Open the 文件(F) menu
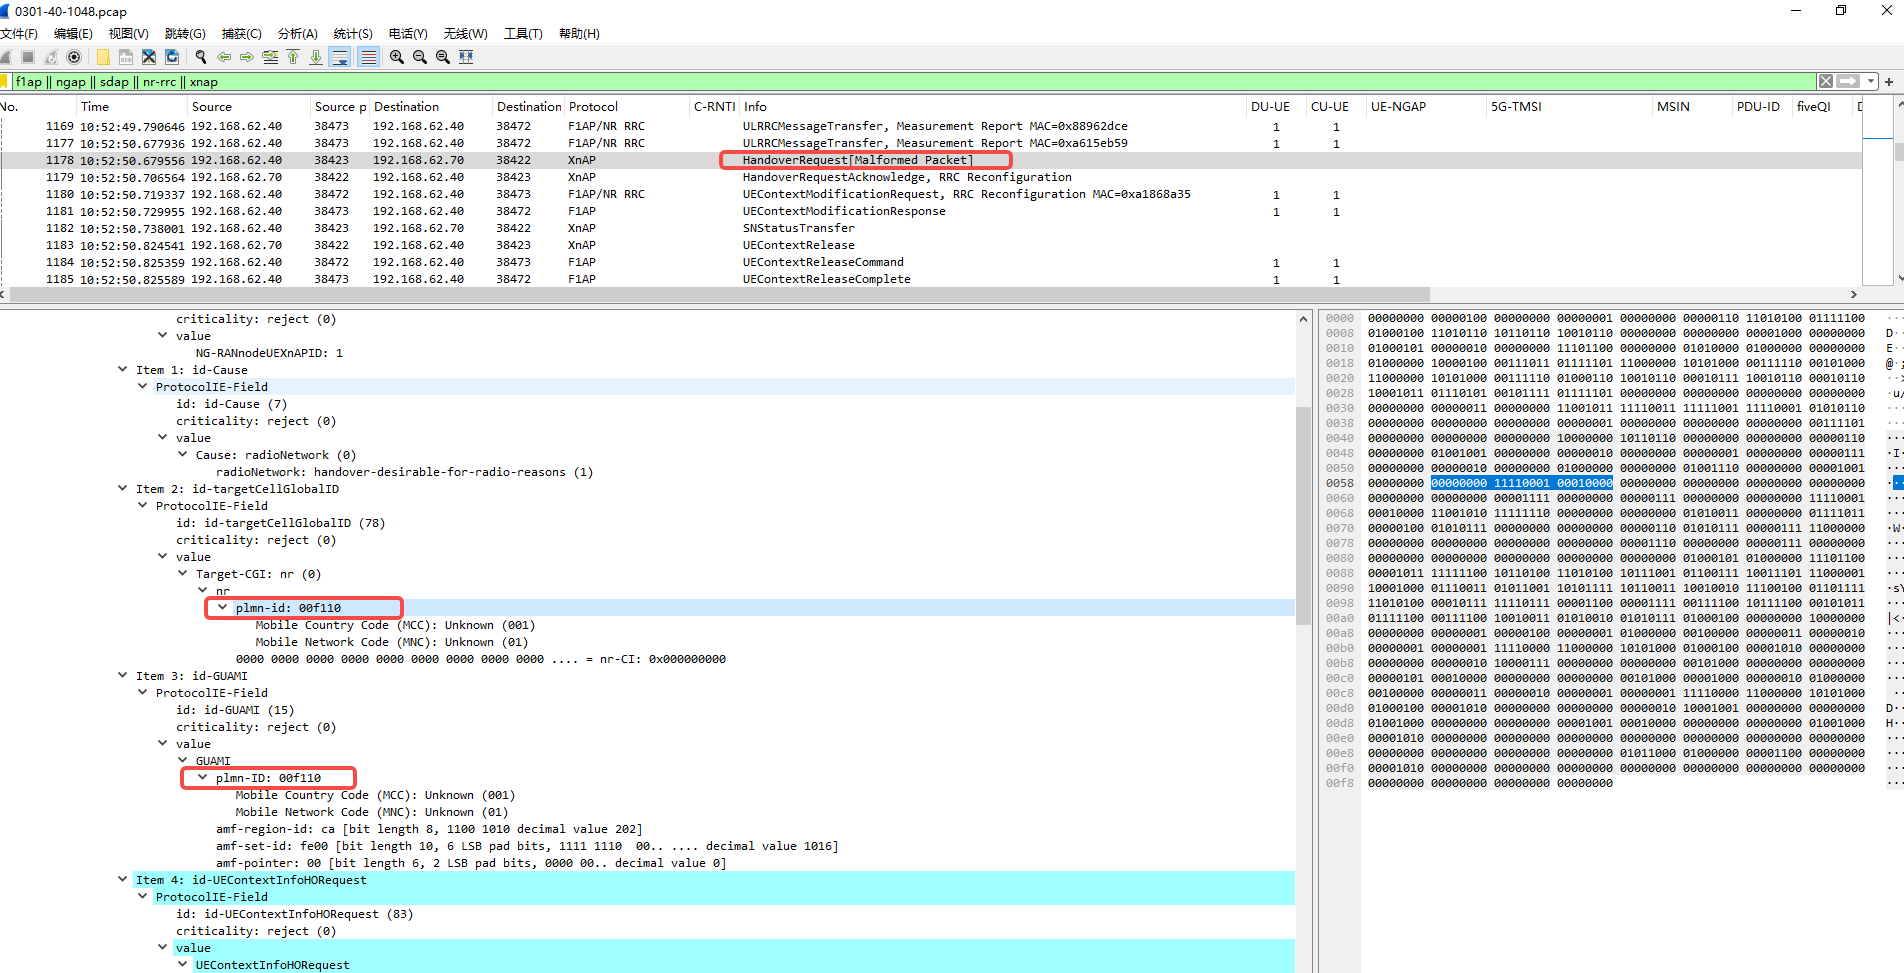 (x=19, y=34)
